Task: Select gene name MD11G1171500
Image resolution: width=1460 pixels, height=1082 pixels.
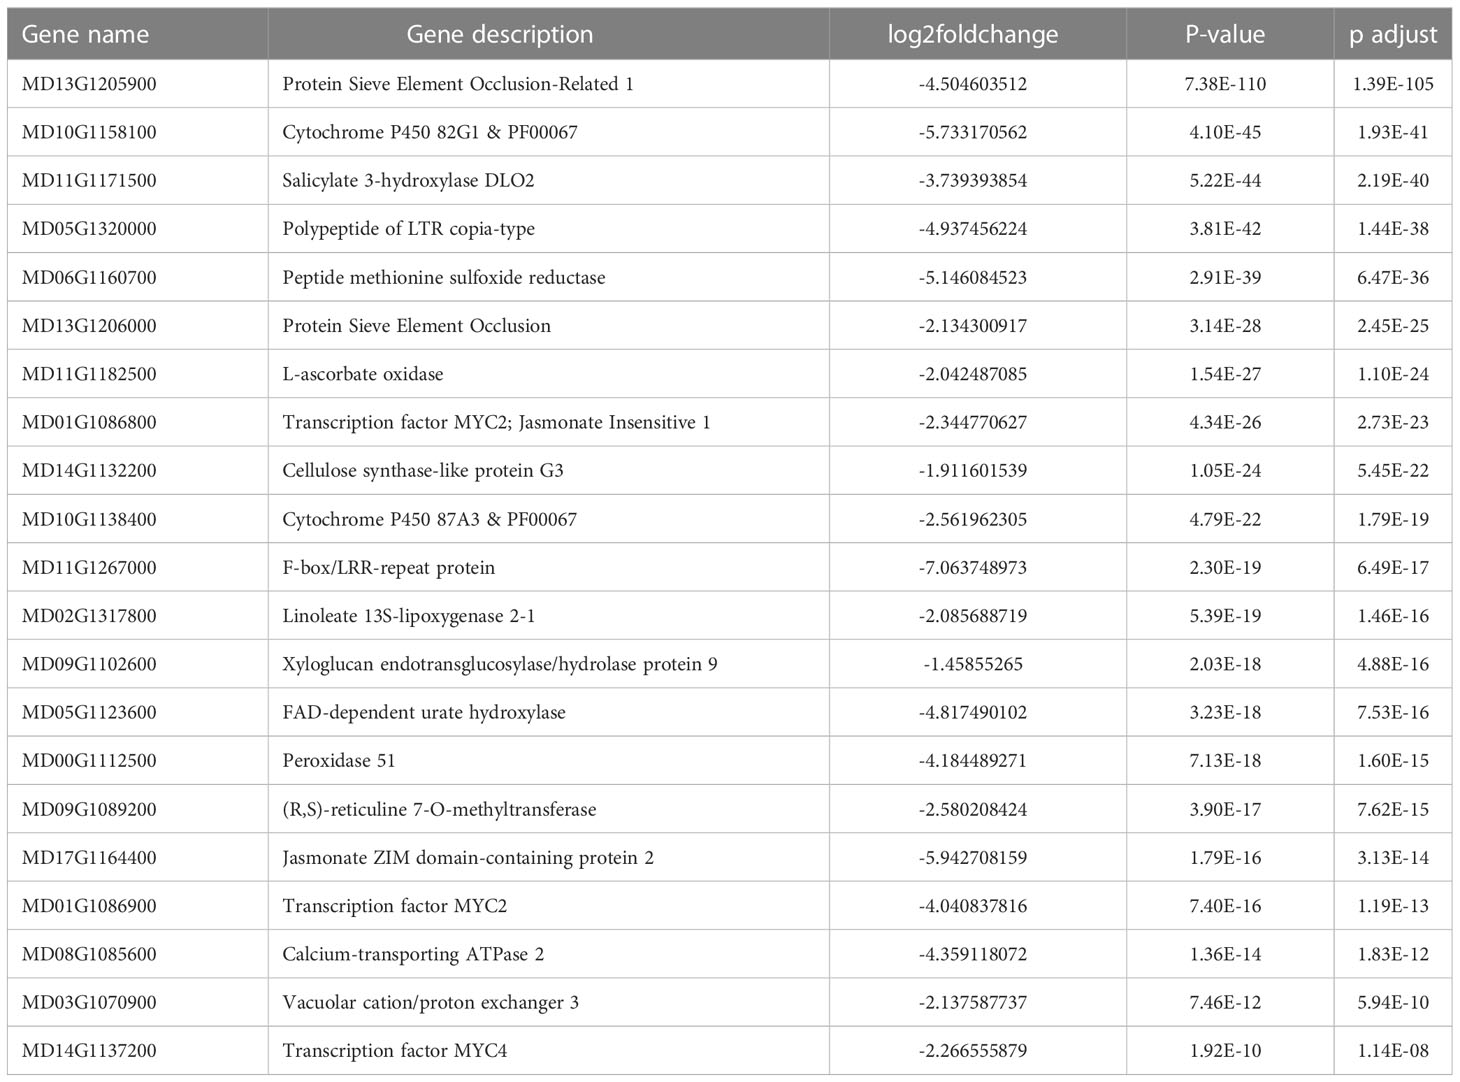Action: (x=89, y=181)
